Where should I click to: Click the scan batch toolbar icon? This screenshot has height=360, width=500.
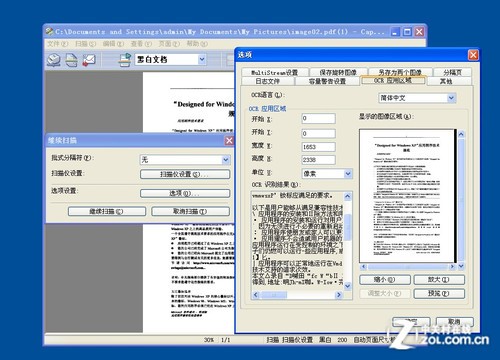53,60
